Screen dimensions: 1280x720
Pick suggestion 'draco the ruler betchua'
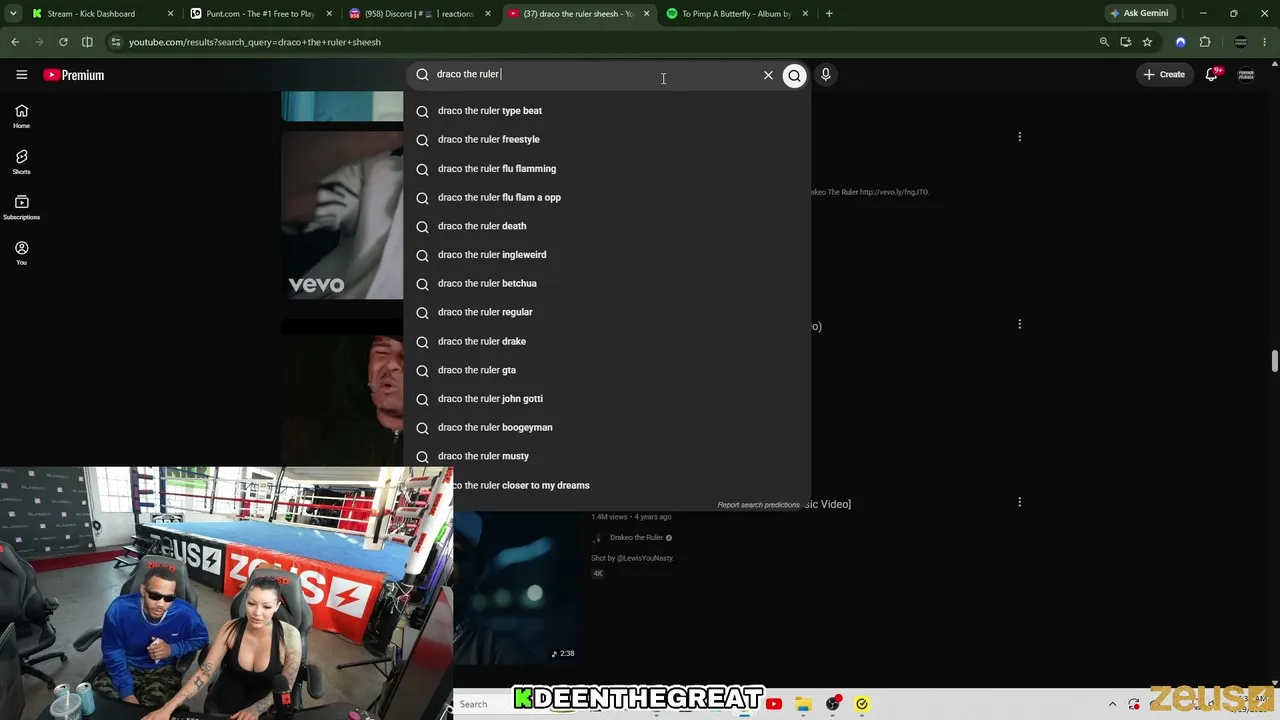(606, 284)
